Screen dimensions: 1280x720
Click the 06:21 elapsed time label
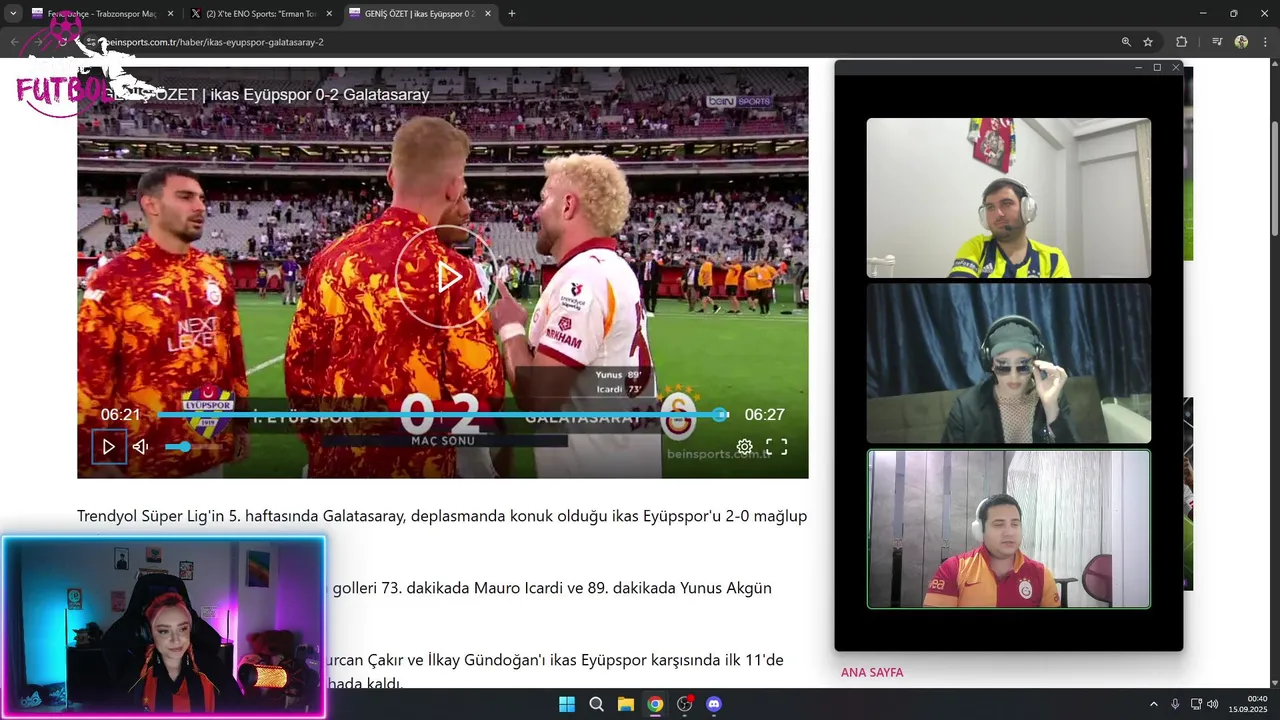click(120, 414)
